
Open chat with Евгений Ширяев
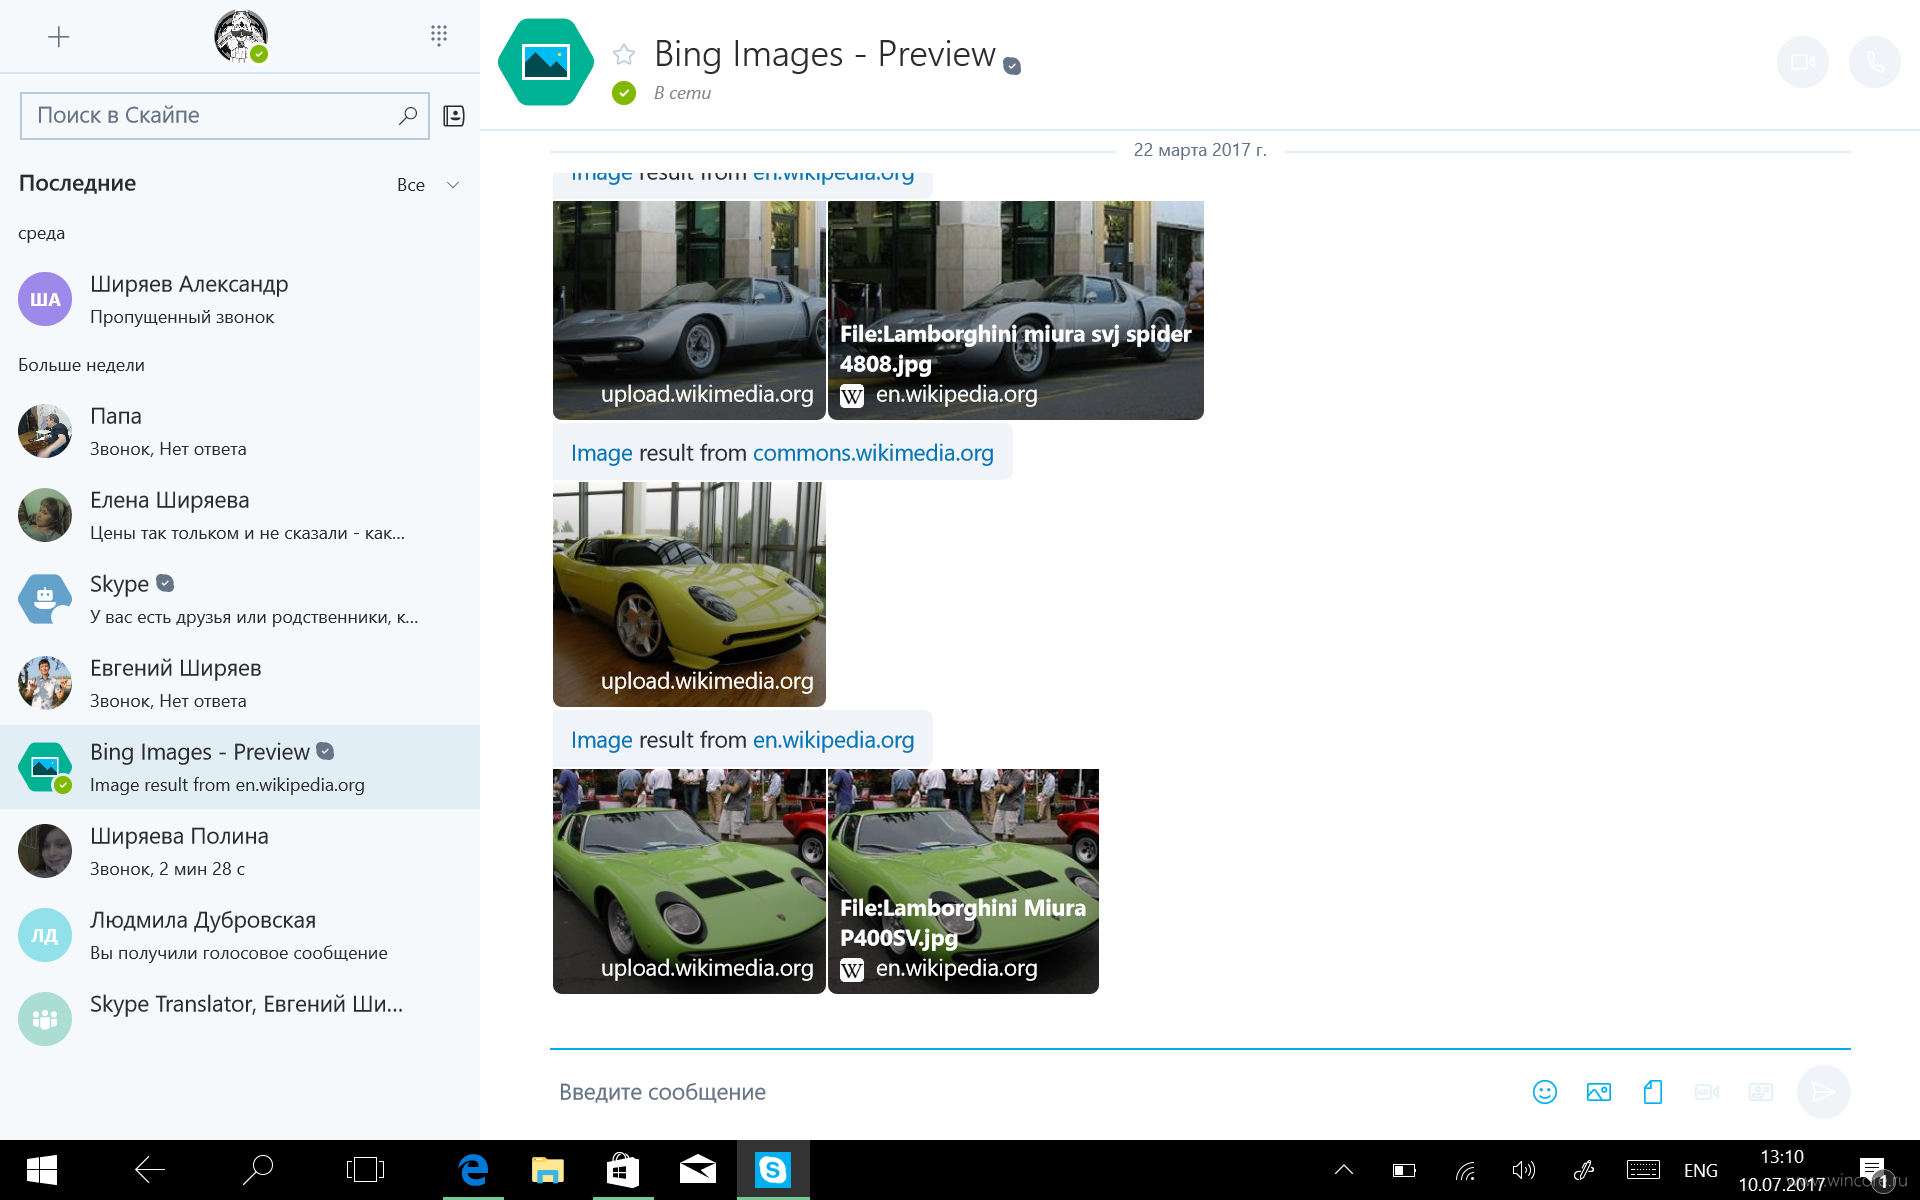coord(240,683)
